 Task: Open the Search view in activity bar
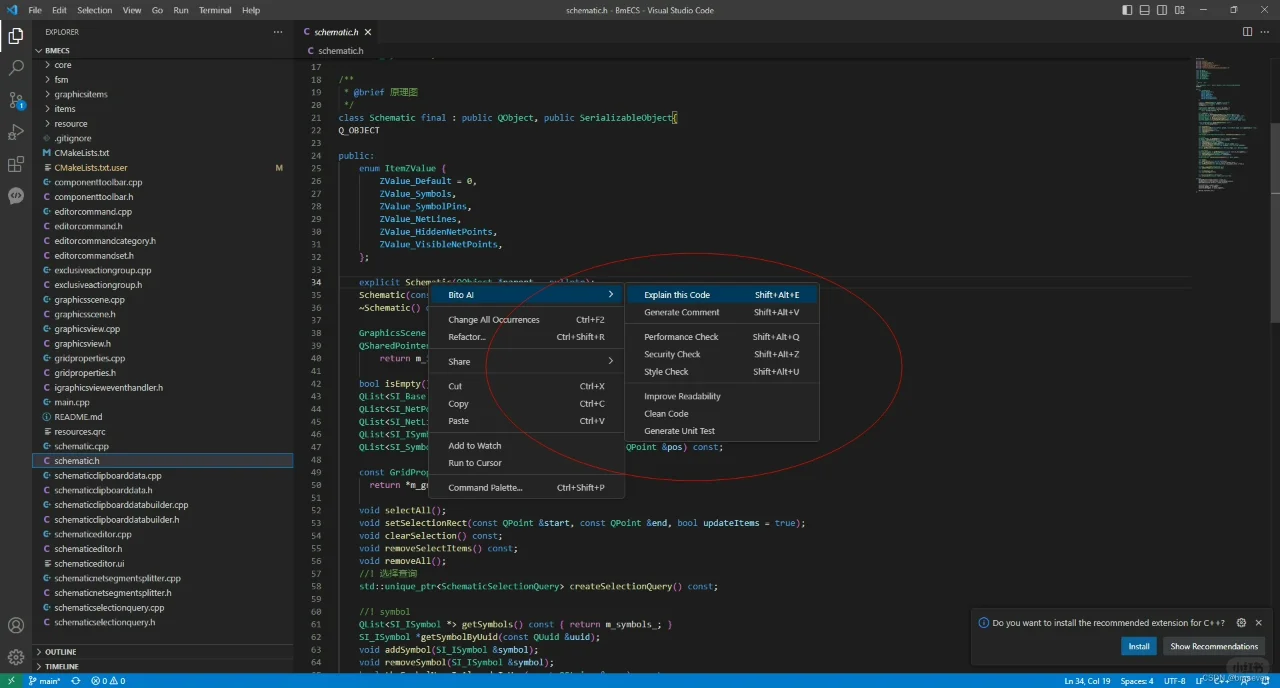[x=16, y=68]
